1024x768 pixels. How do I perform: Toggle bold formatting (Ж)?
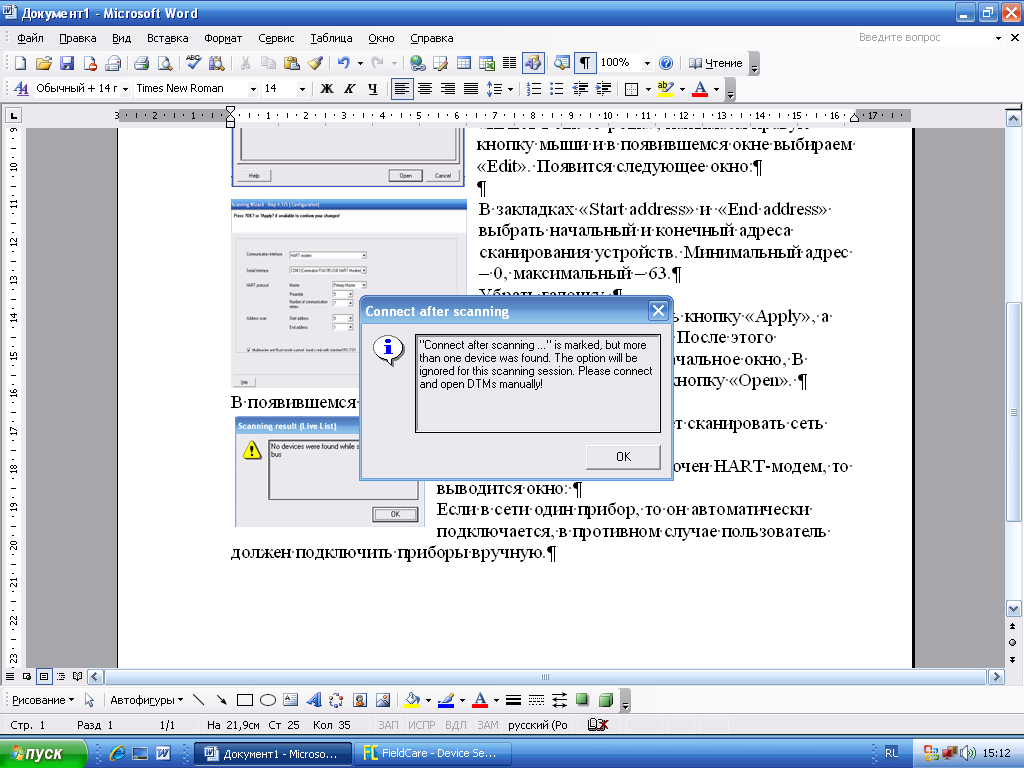pos(327,89)
